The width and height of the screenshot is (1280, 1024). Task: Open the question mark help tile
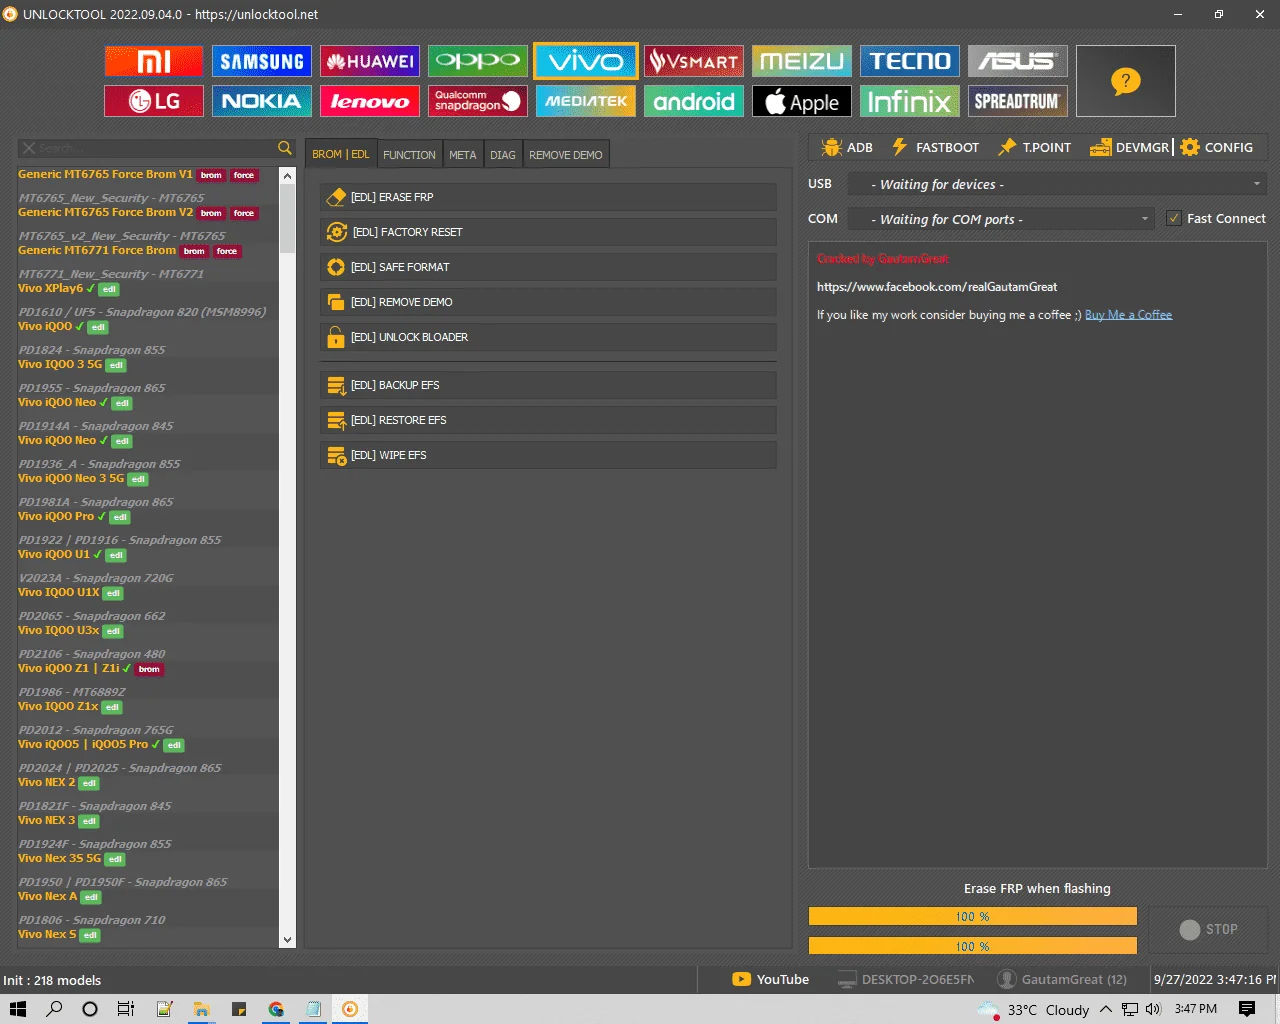[1126, 81]
